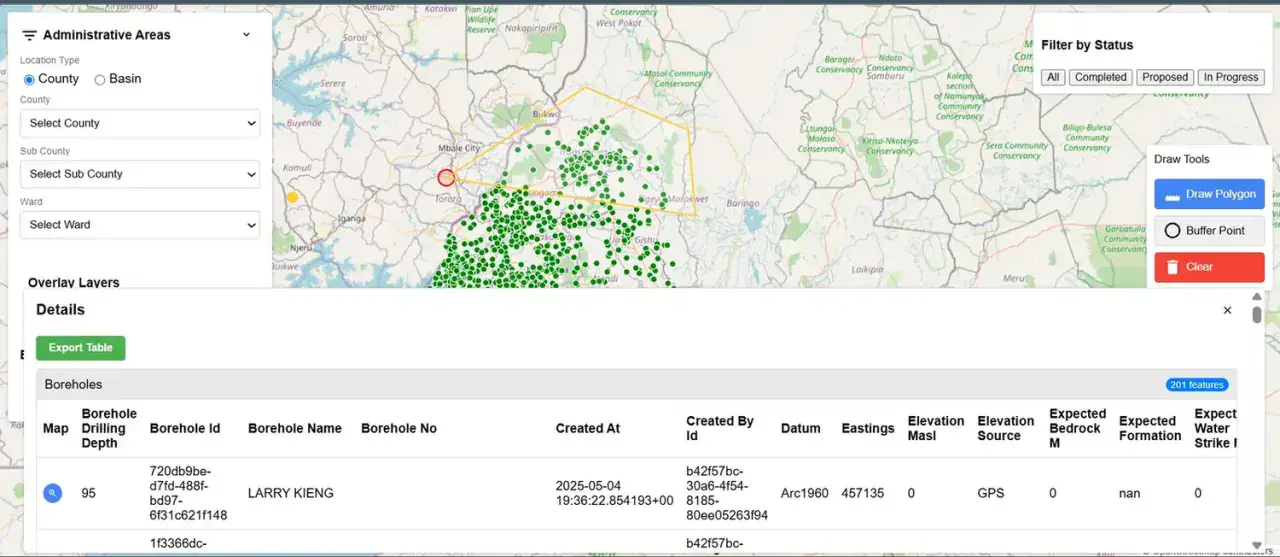The width and height of the screenshot is (1280, 557).
Task: Click the GPS elevation source cell
Action: [991, 493]
